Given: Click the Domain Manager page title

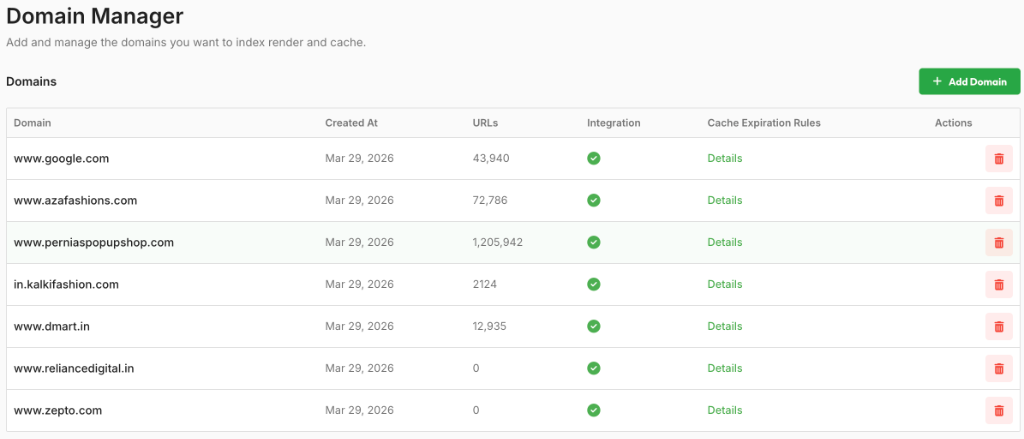Looking at the screenshot, I should click(x=95, y=16).
